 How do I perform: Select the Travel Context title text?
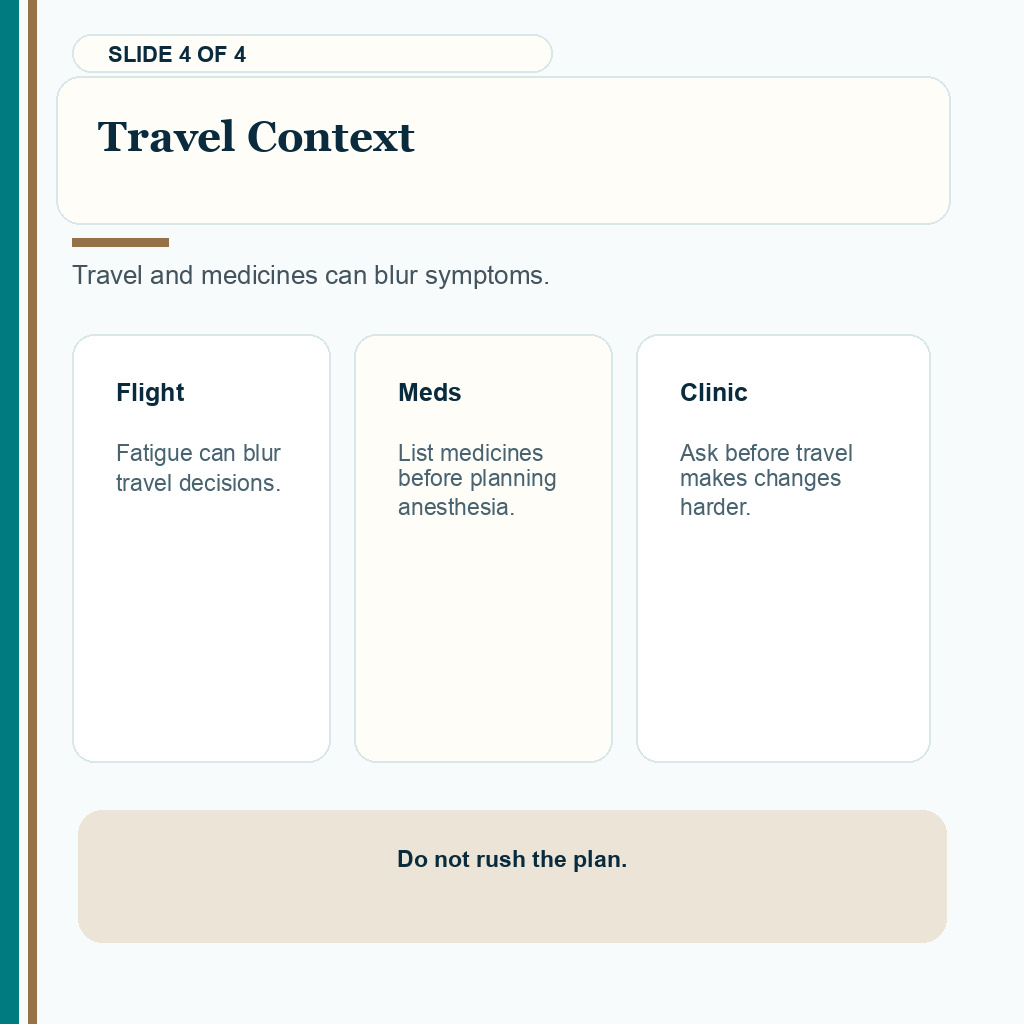(x=256, y=137)
